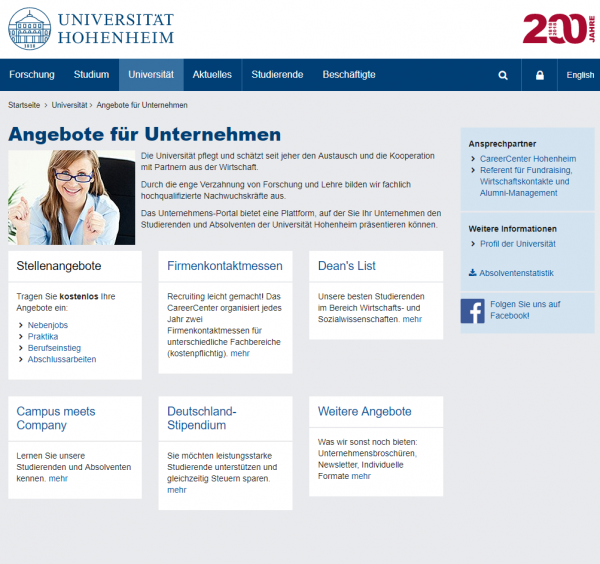Click the 200 Jahre anniversary logo

[559, 29]
